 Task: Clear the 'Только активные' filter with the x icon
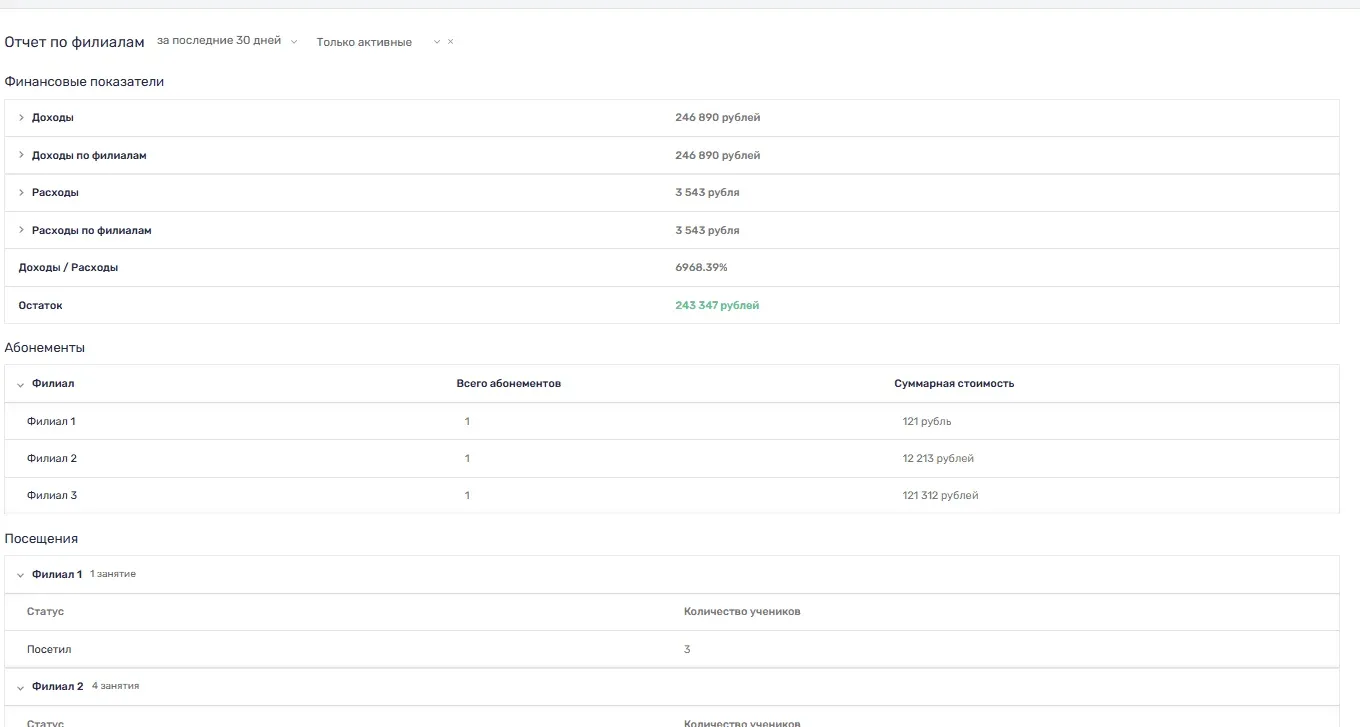click(450, 42)
